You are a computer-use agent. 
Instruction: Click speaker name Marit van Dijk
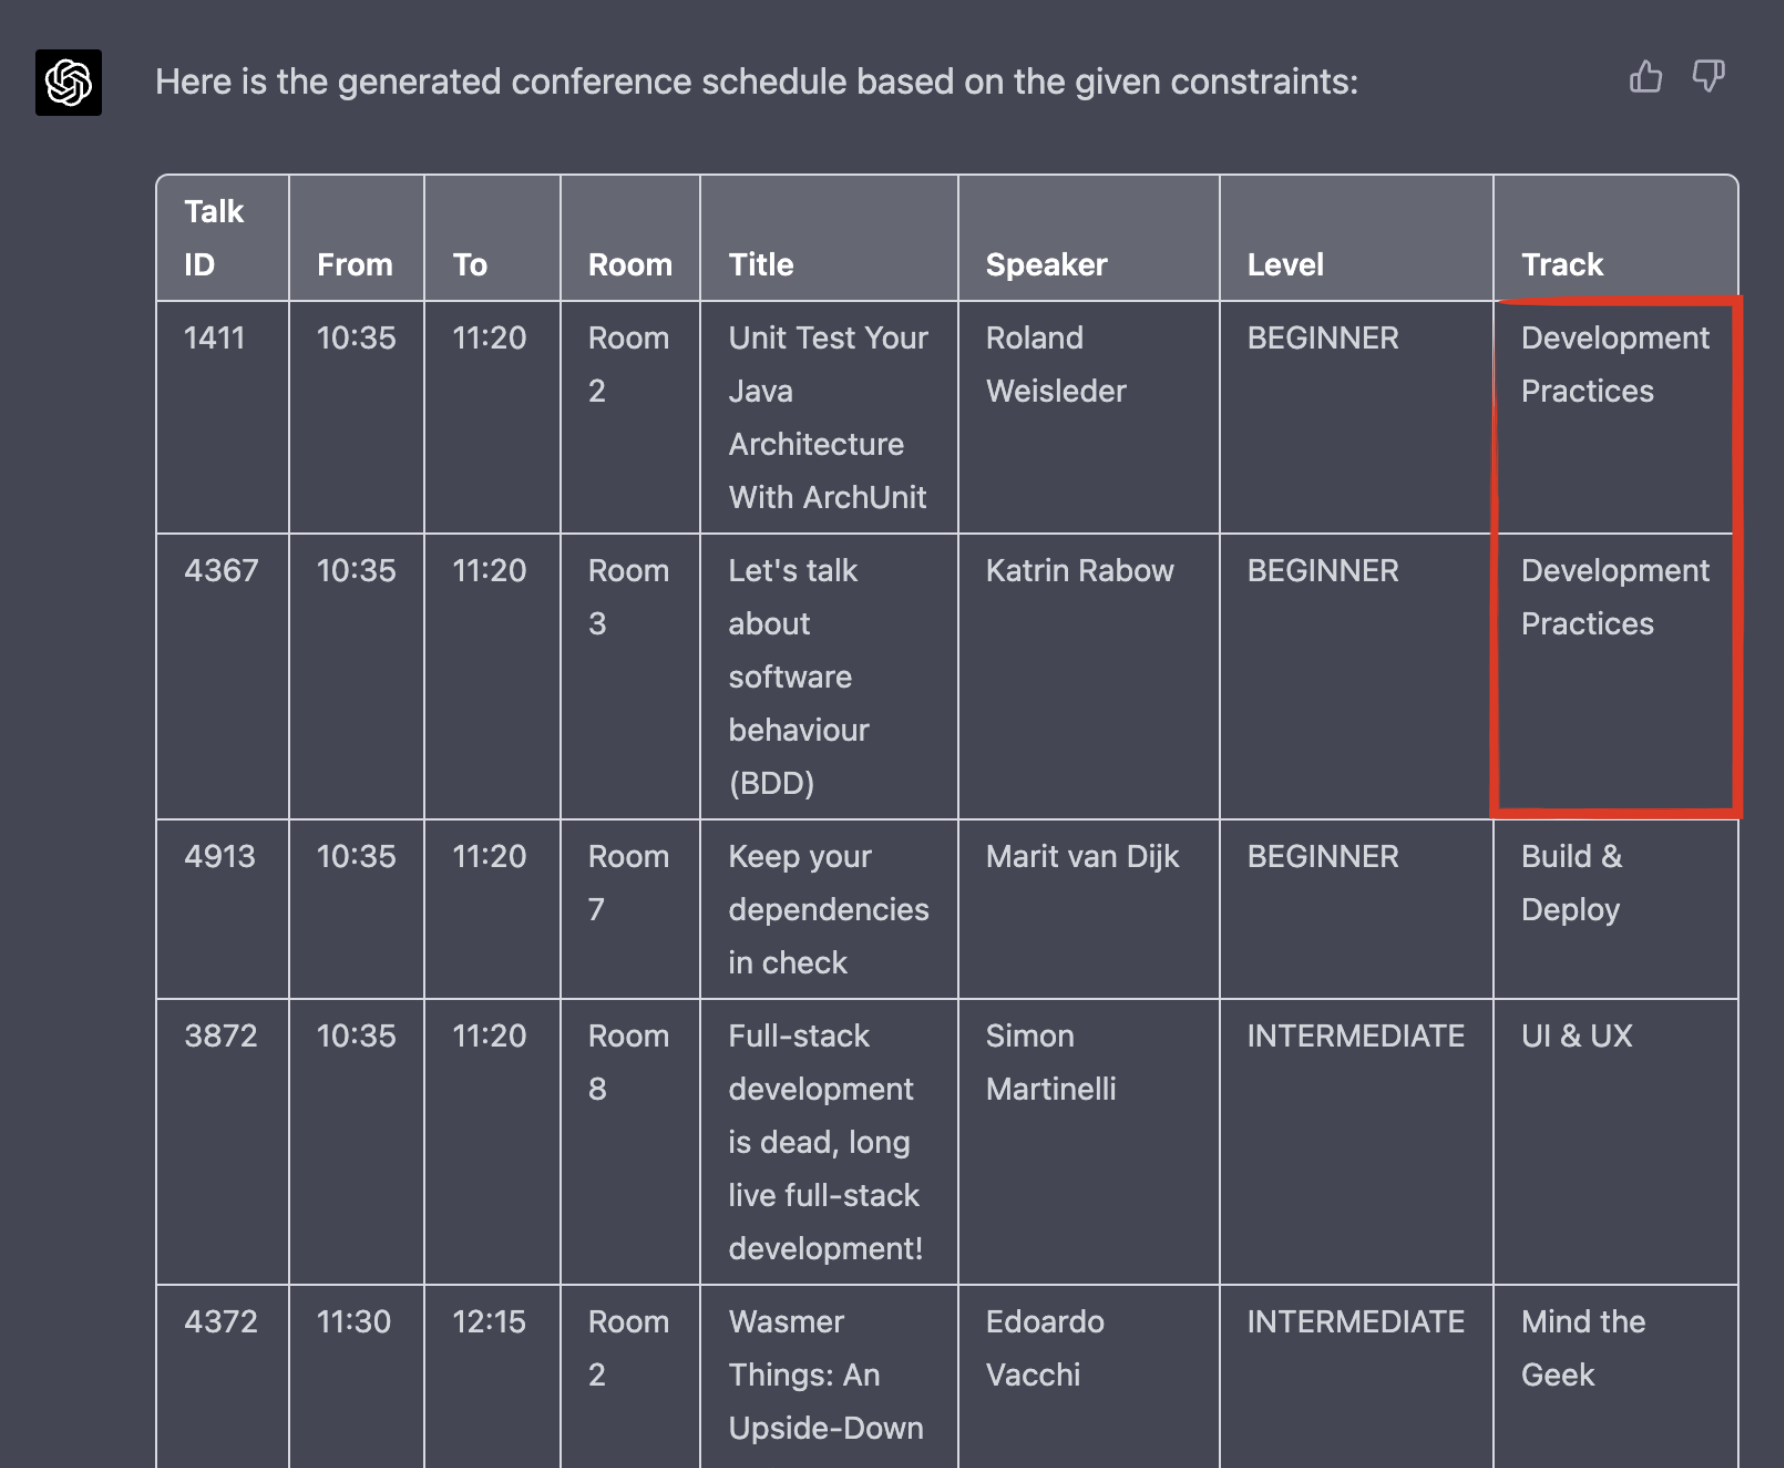[1082, 856]
